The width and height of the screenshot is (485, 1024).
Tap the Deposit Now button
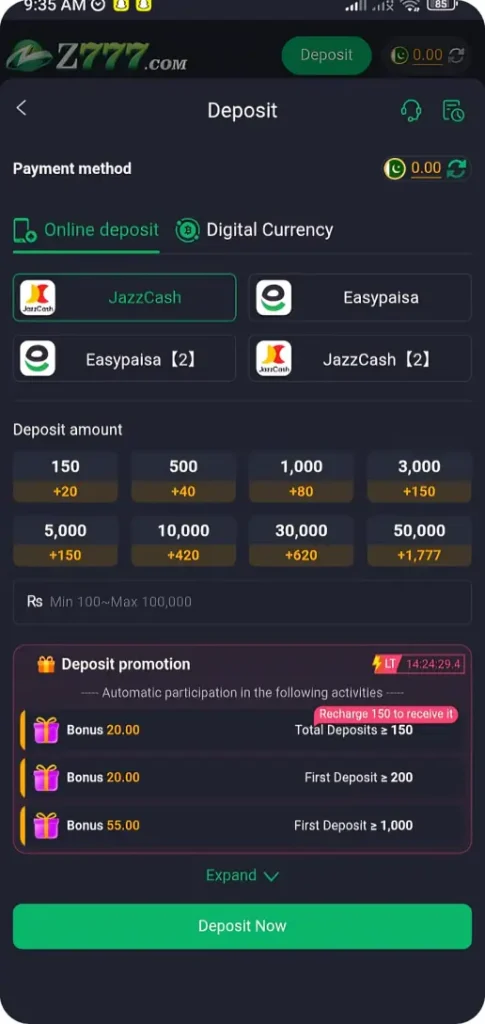242,926
